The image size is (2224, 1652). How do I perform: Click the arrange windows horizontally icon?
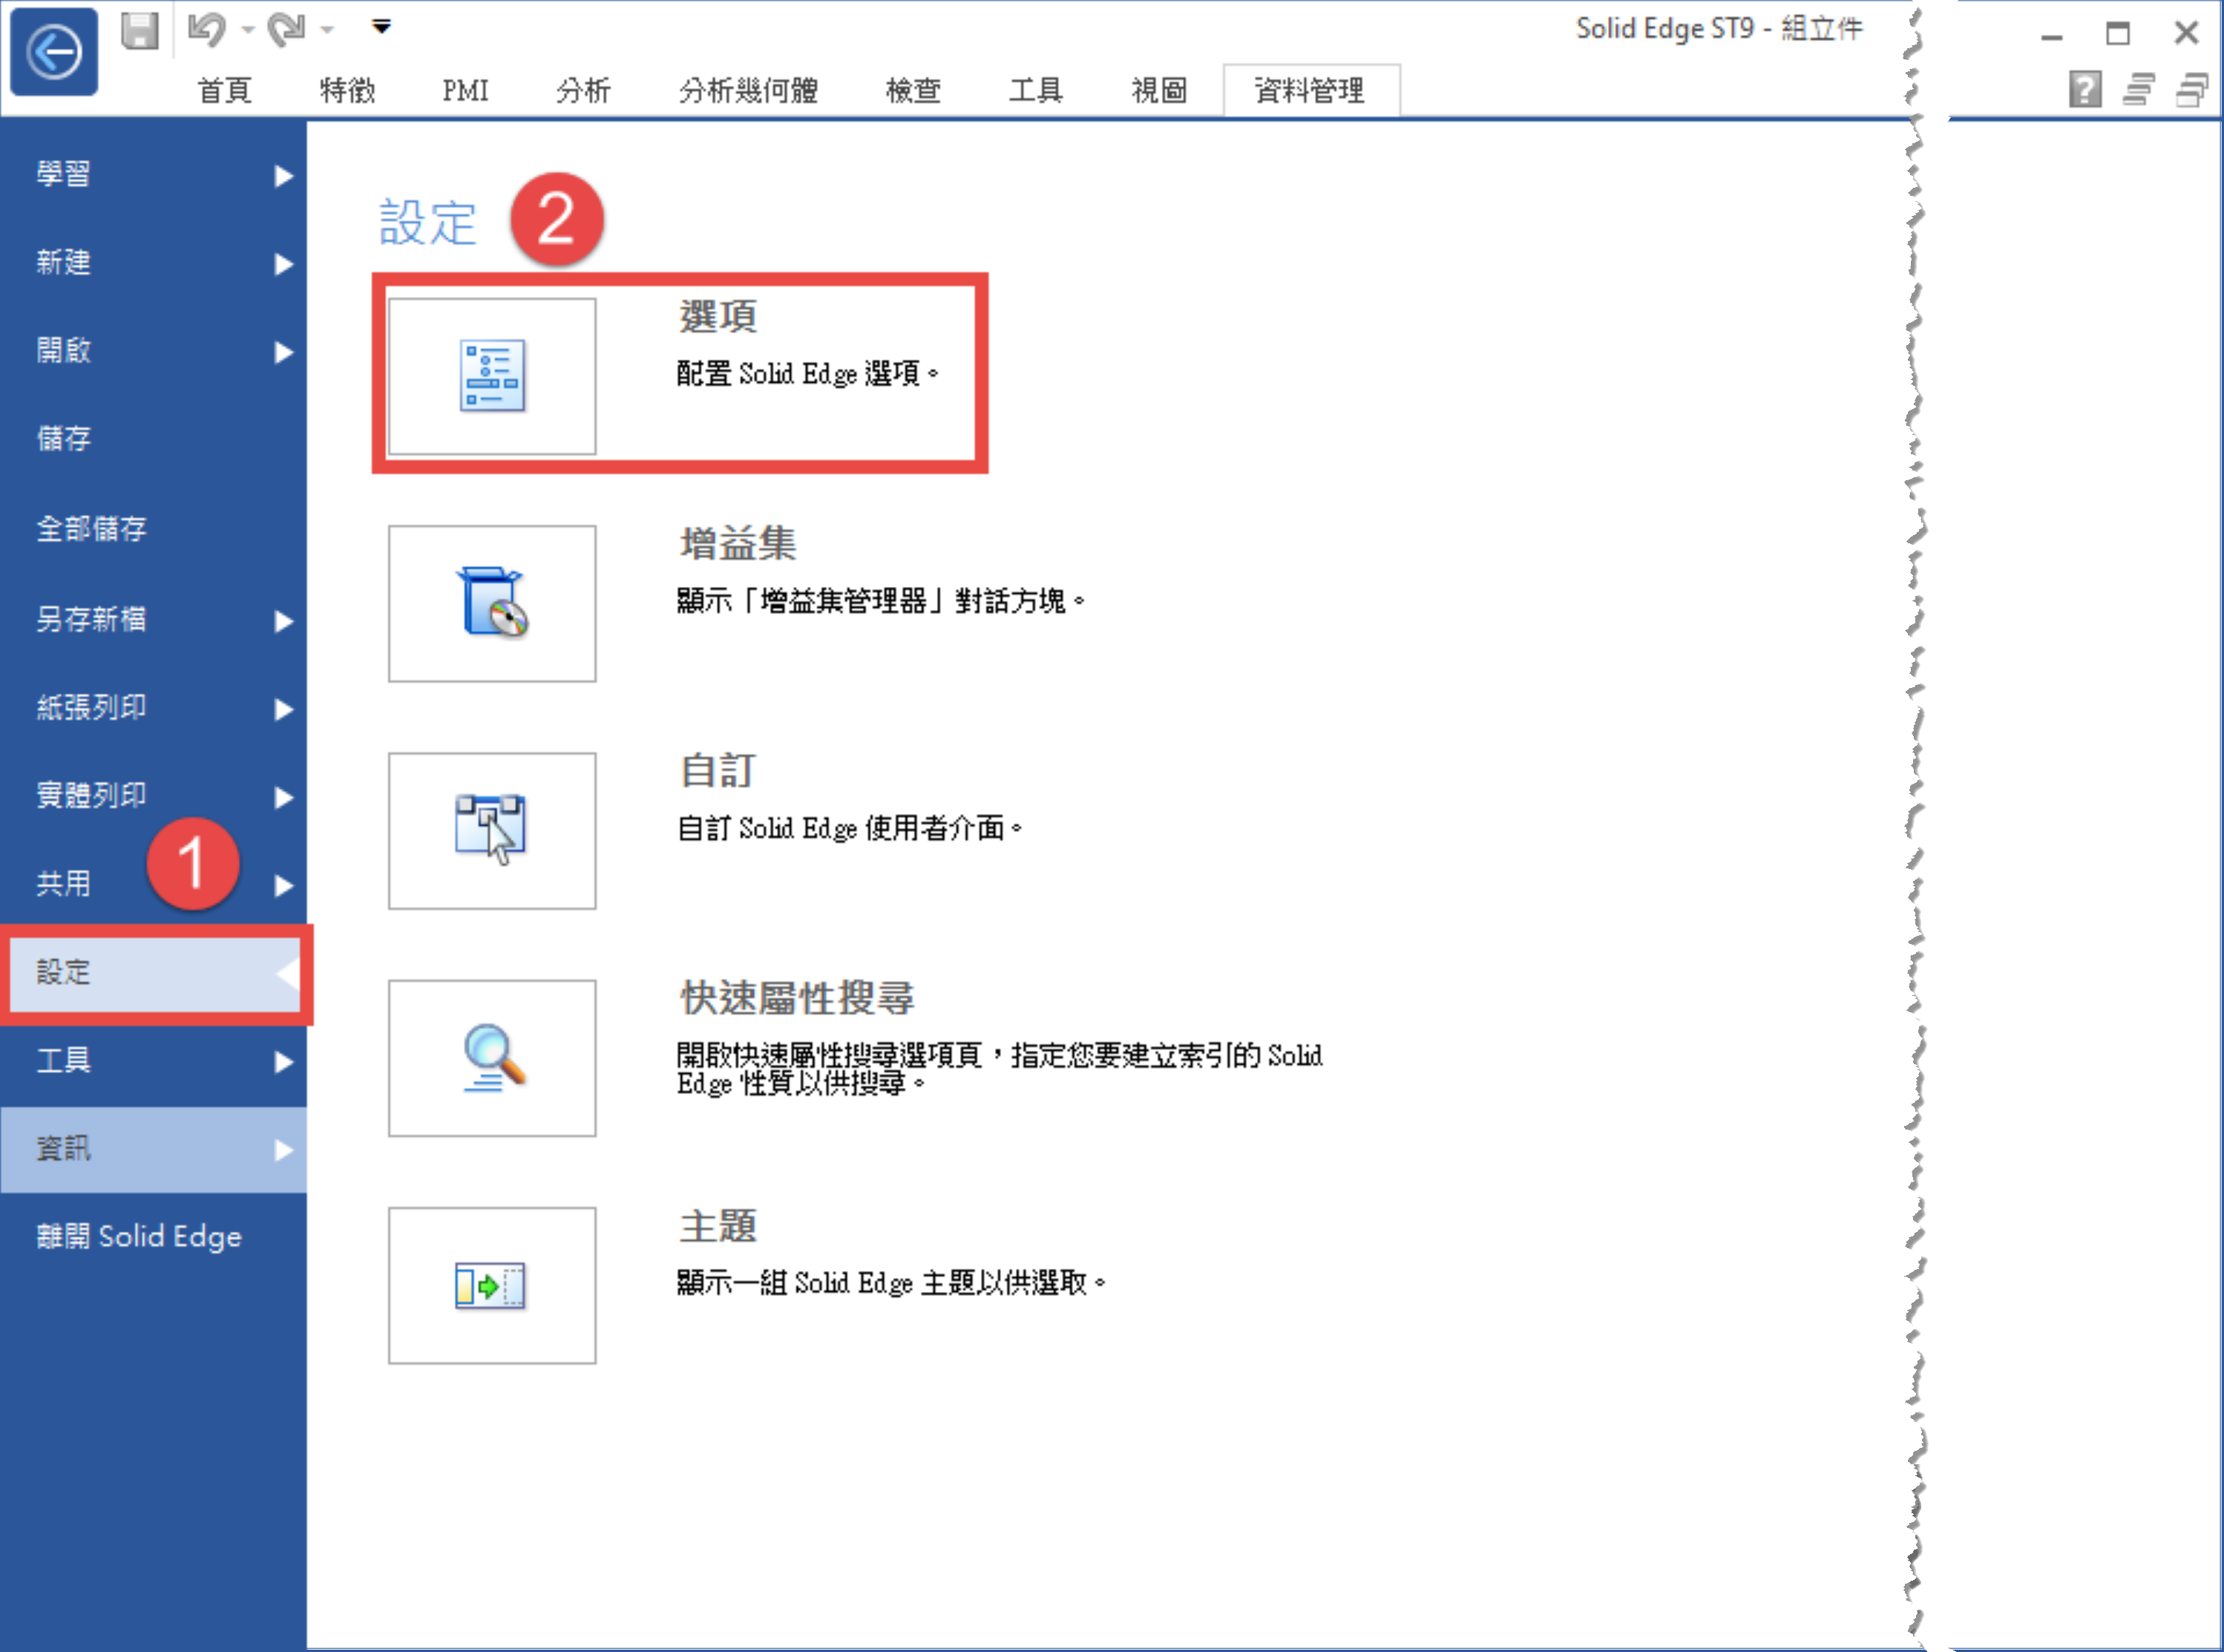click(x=2138, y=89)
